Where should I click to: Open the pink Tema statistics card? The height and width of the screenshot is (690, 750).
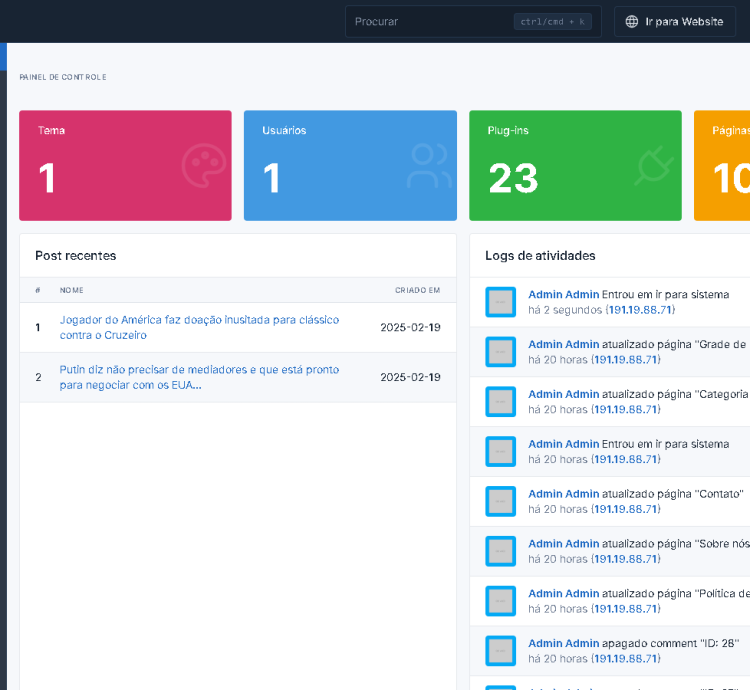coord(125,165)
